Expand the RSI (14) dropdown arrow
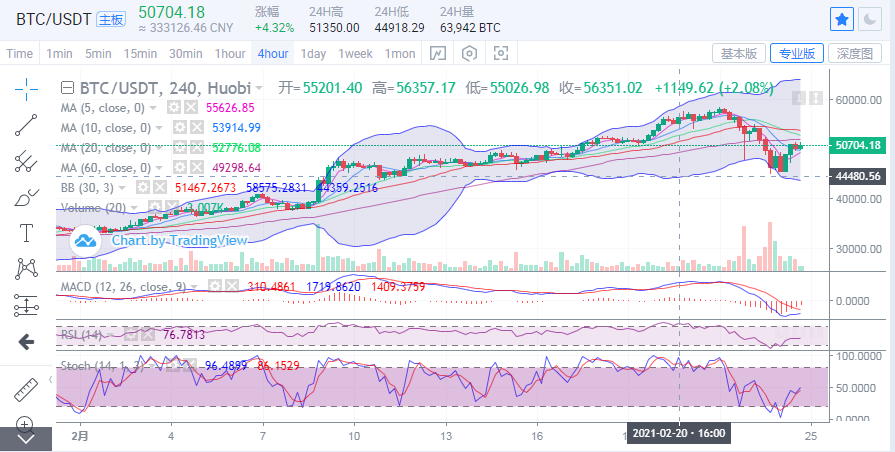The width and height of the screenshot is (895, 452). pos(110,334)
